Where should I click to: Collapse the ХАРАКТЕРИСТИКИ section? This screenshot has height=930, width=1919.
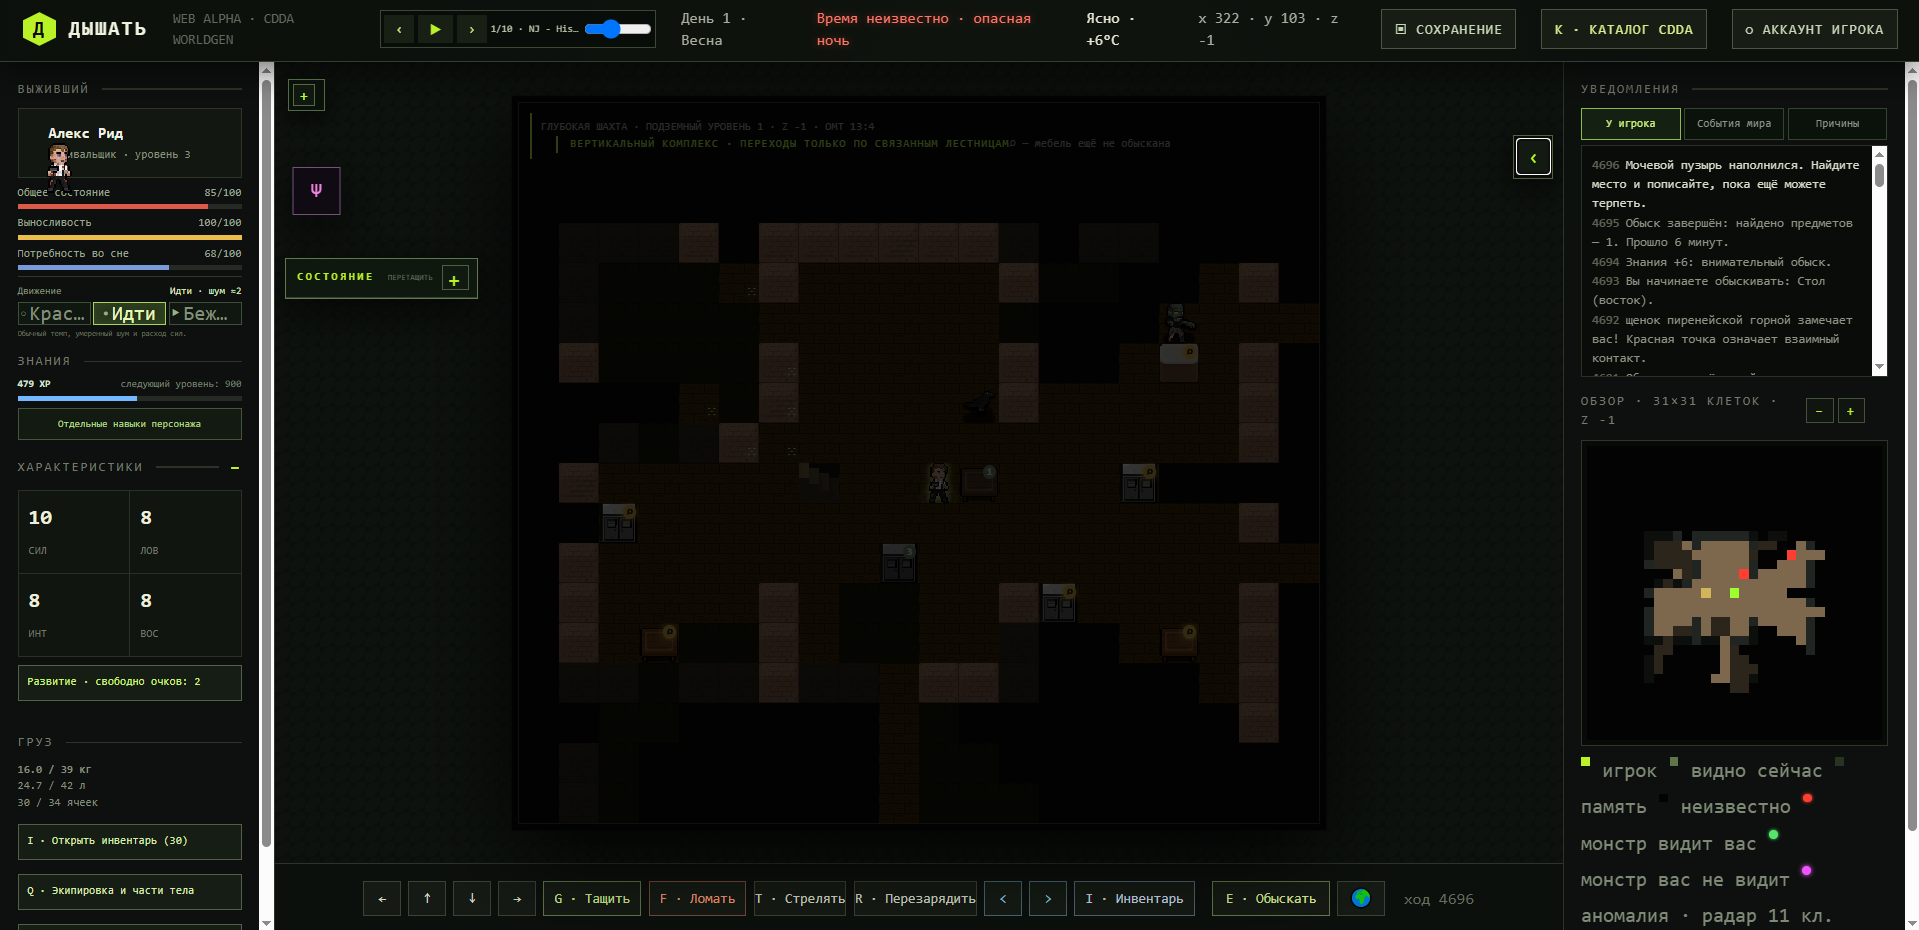[x=235, y=468]
